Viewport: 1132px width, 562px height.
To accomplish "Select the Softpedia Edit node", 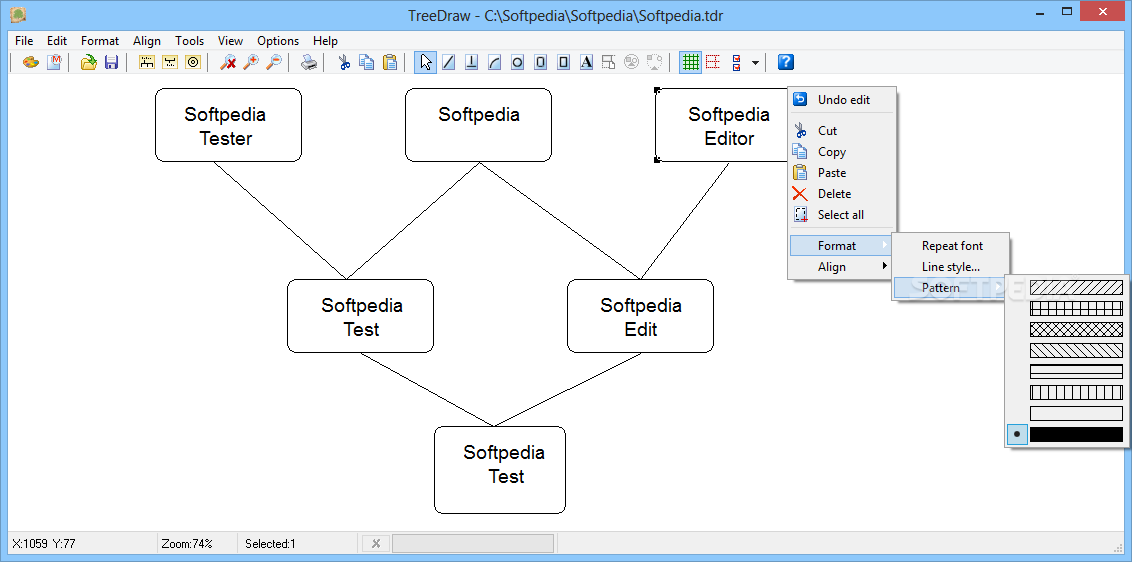I will click(x=640, y=316).
